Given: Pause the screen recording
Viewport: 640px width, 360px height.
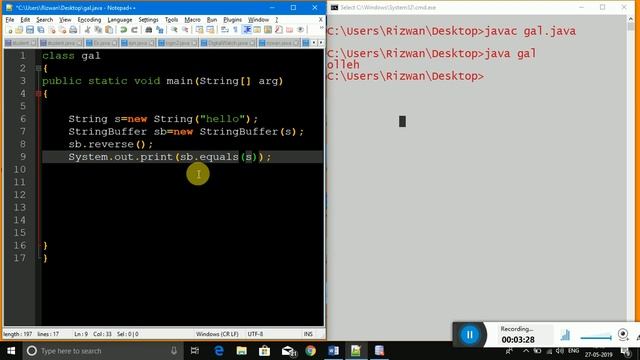Looking at the screenshot, I should (469, 335).
